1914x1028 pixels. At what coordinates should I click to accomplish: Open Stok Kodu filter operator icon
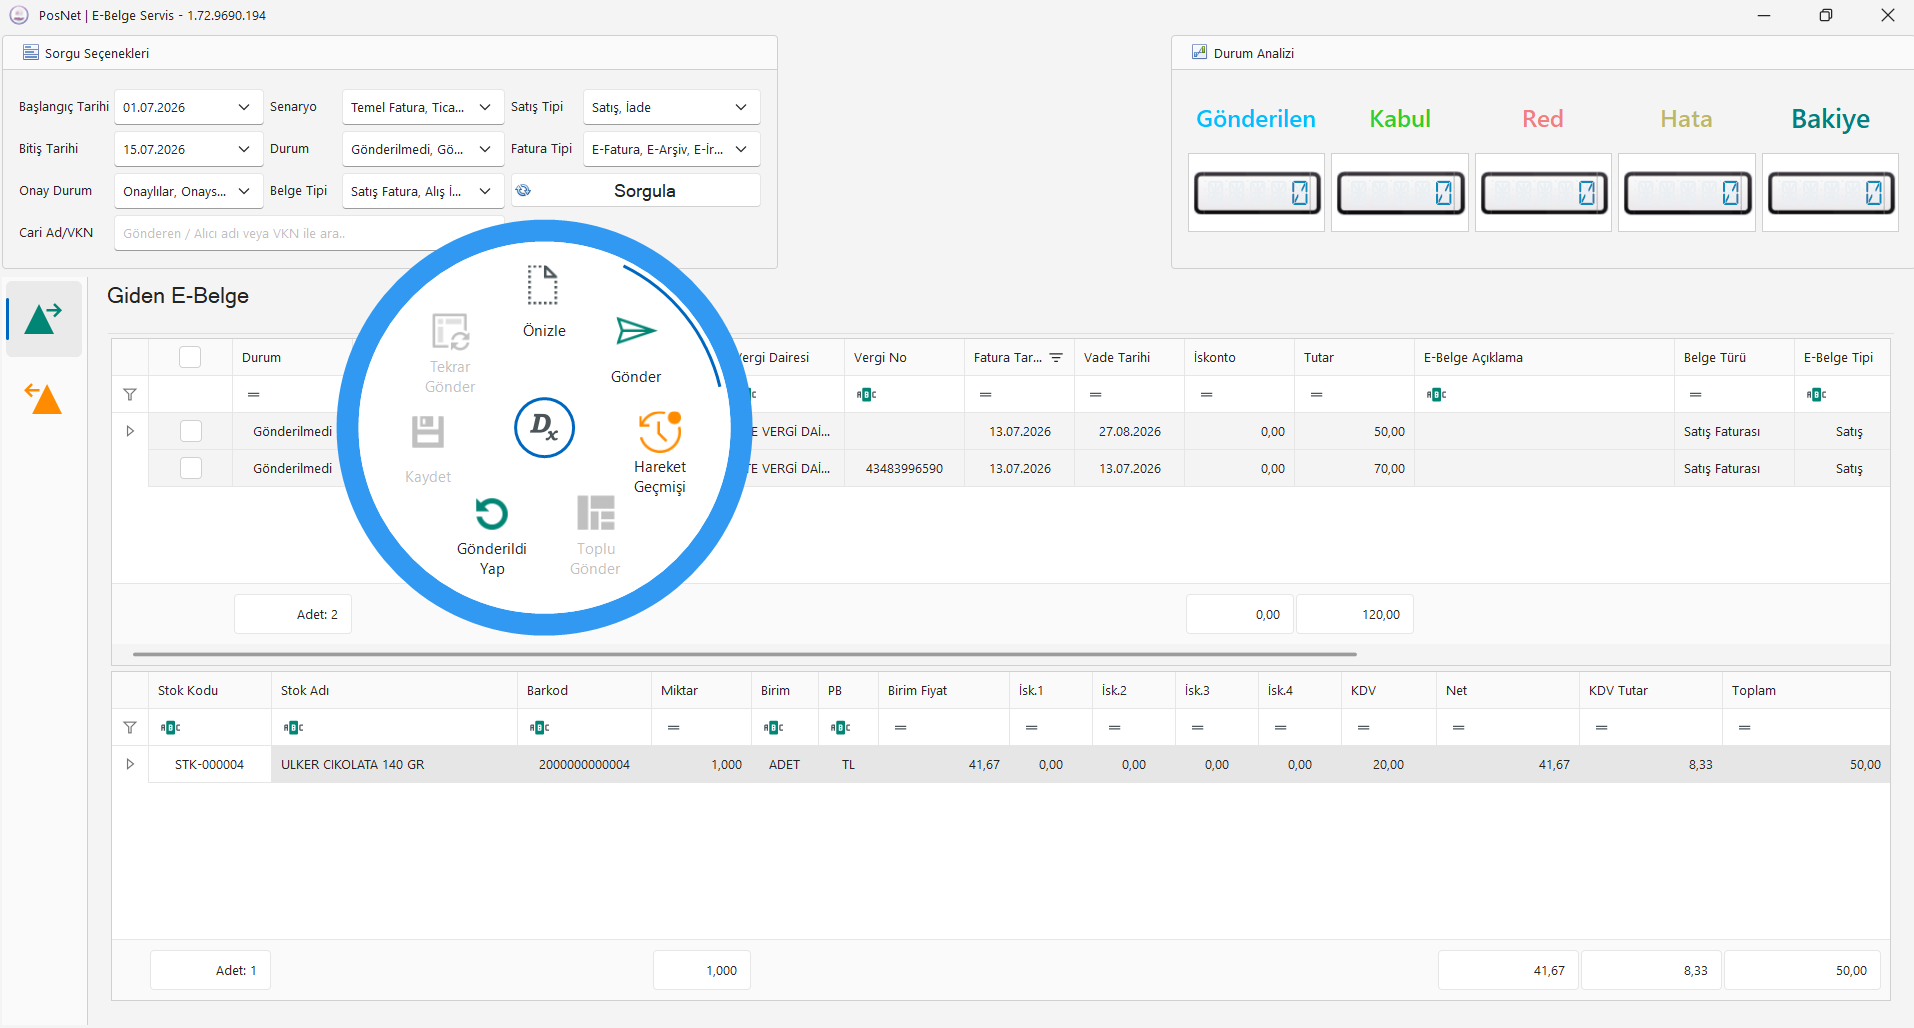tap(170, 727)
